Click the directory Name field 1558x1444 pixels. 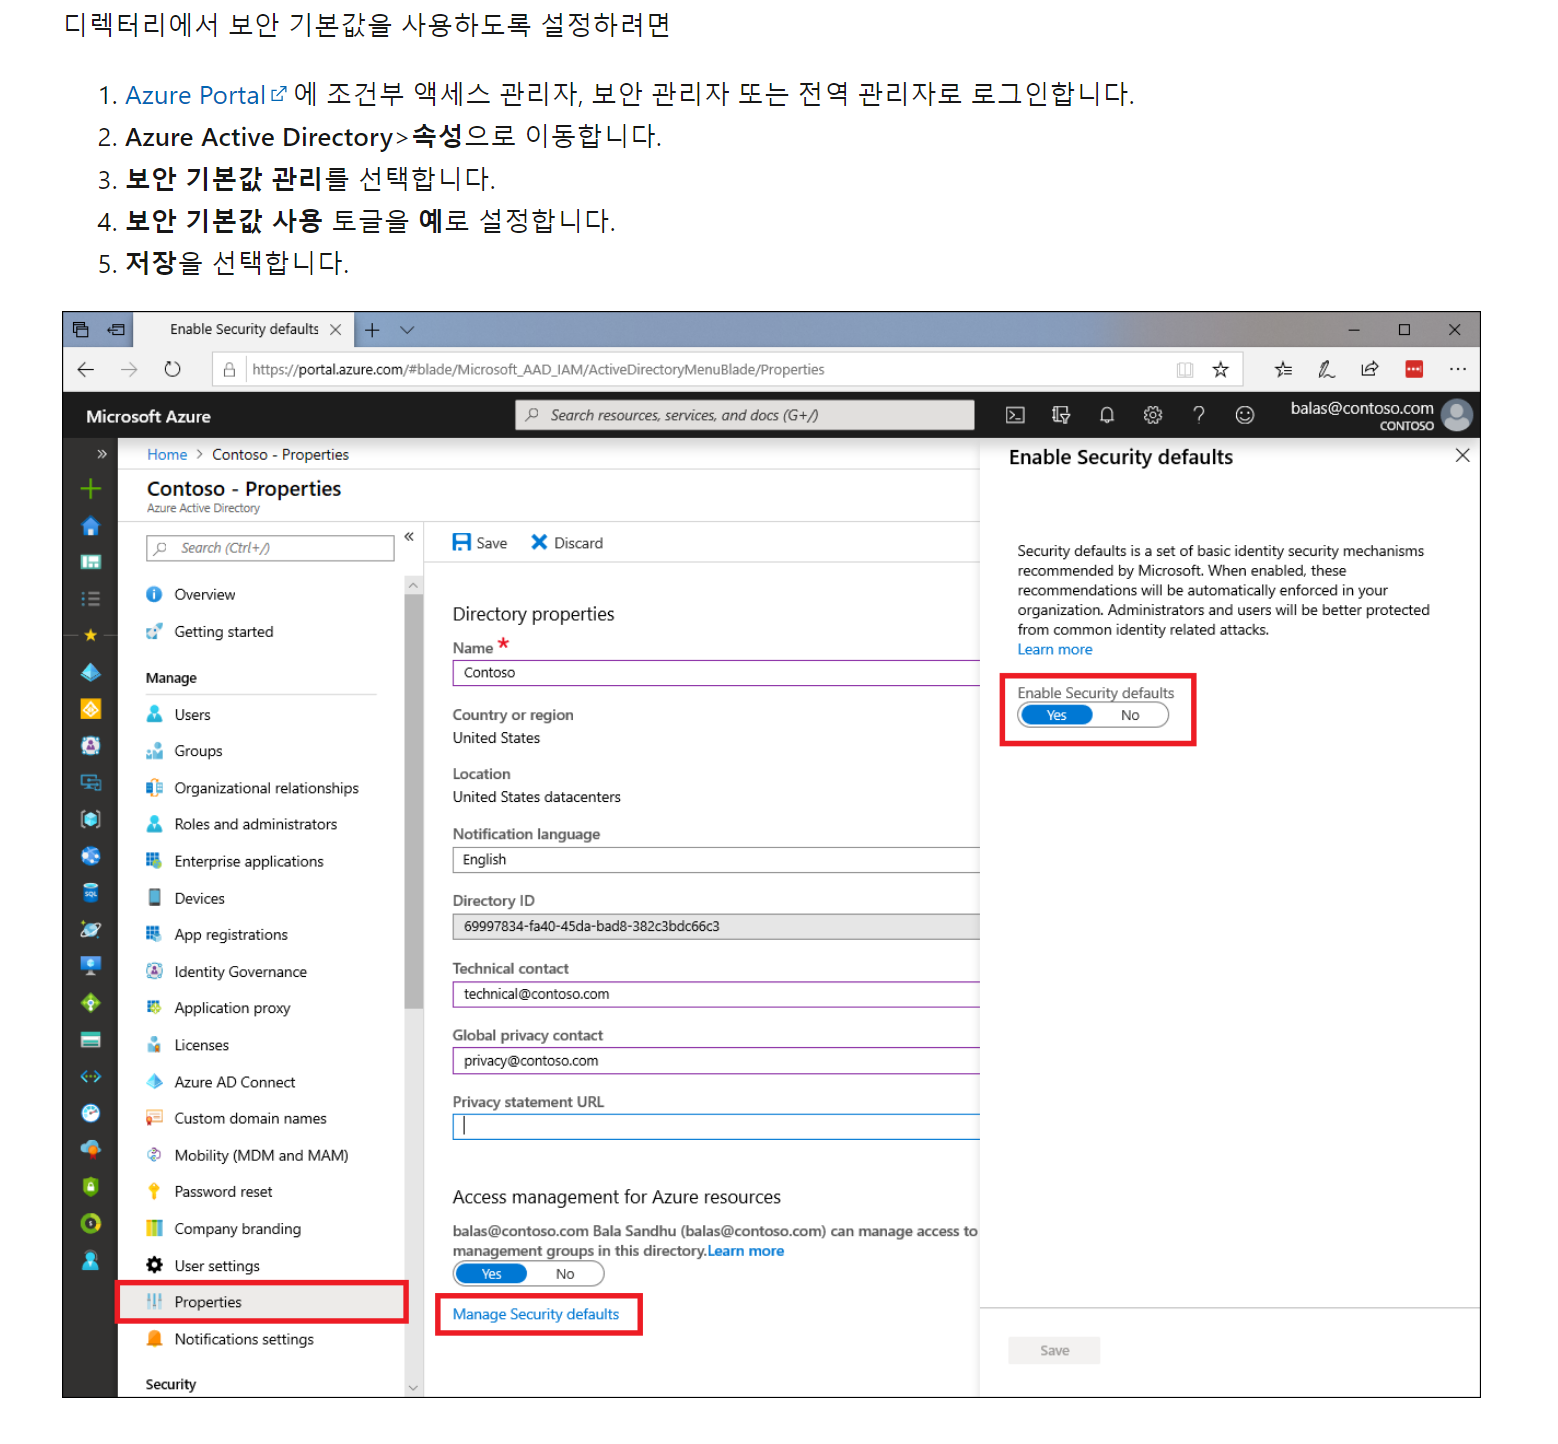point(716,673)
